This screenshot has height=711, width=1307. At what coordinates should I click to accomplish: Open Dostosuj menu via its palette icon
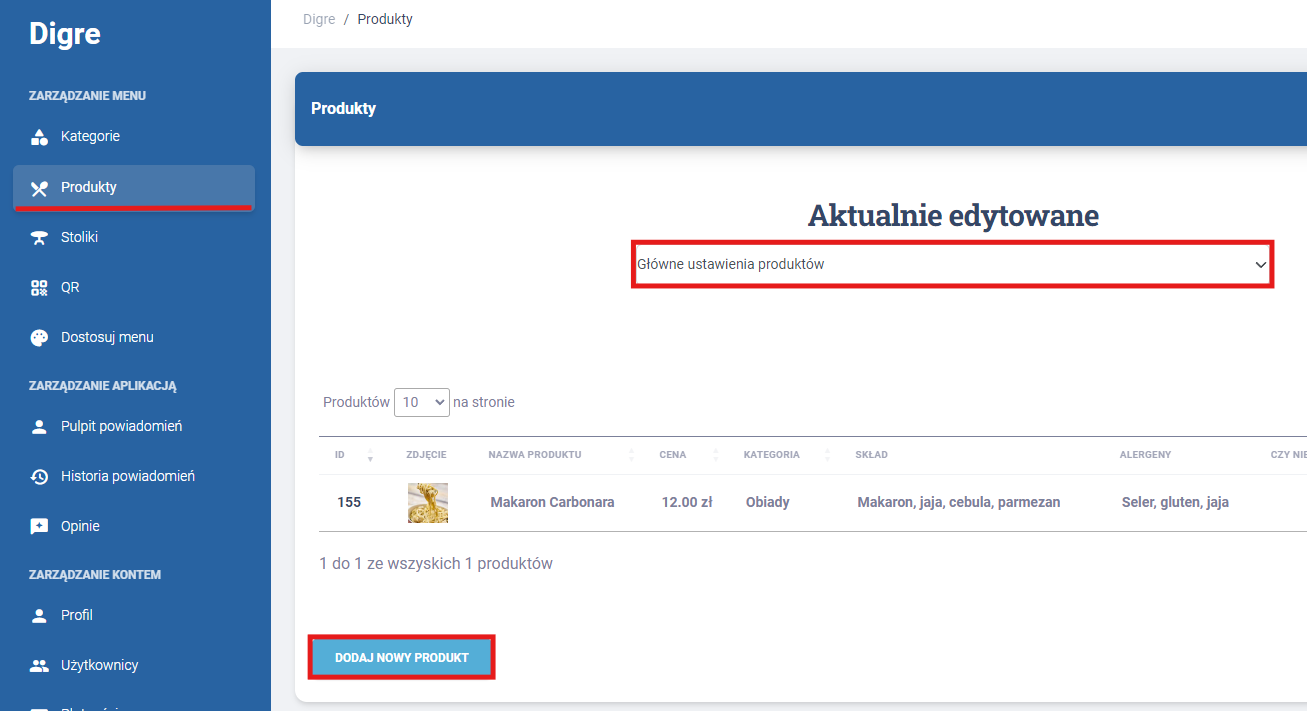pyautogui.click(x=39, y=337)
